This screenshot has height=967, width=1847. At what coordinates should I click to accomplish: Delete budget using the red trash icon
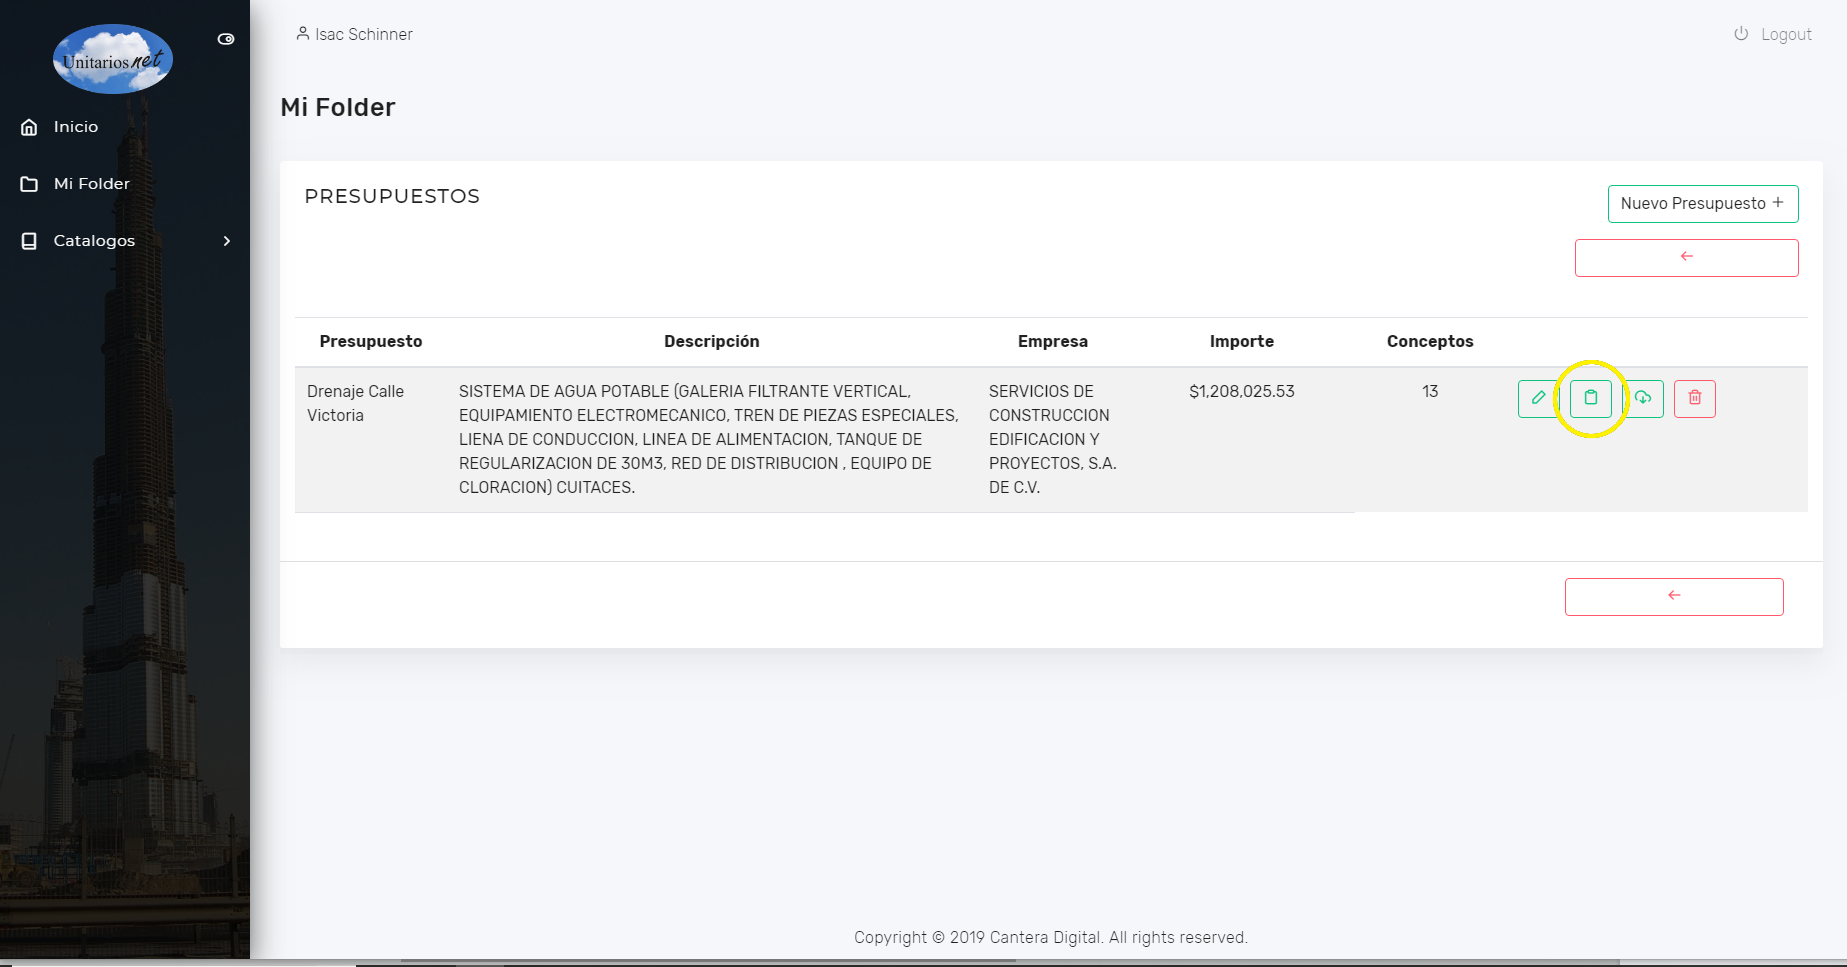1695,398
